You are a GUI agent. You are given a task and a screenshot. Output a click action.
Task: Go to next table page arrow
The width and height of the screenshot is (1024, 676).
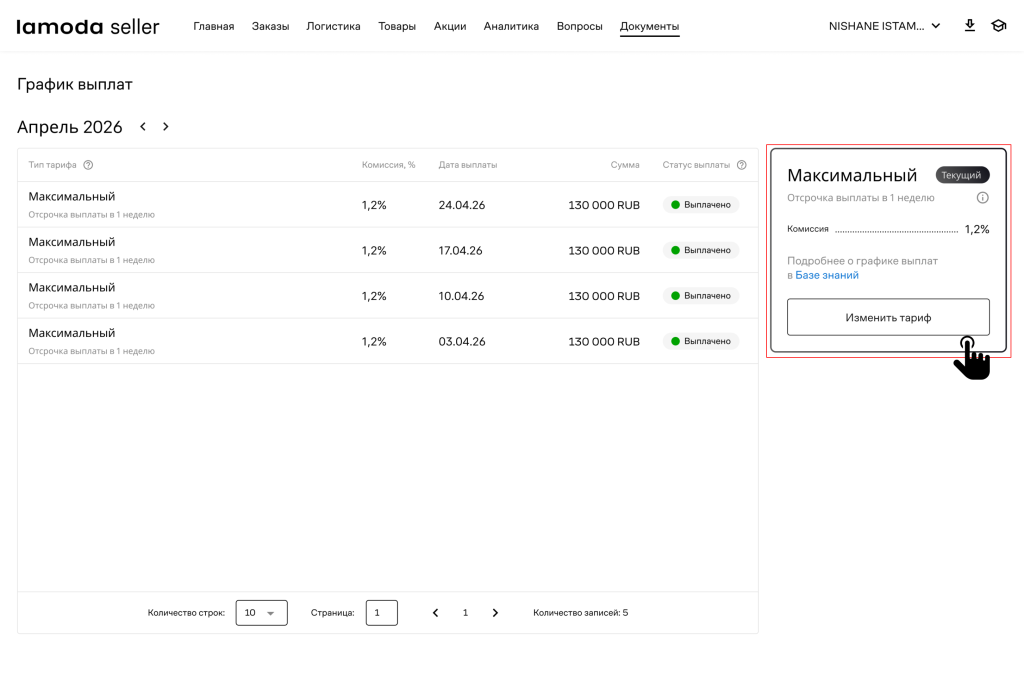495,613
